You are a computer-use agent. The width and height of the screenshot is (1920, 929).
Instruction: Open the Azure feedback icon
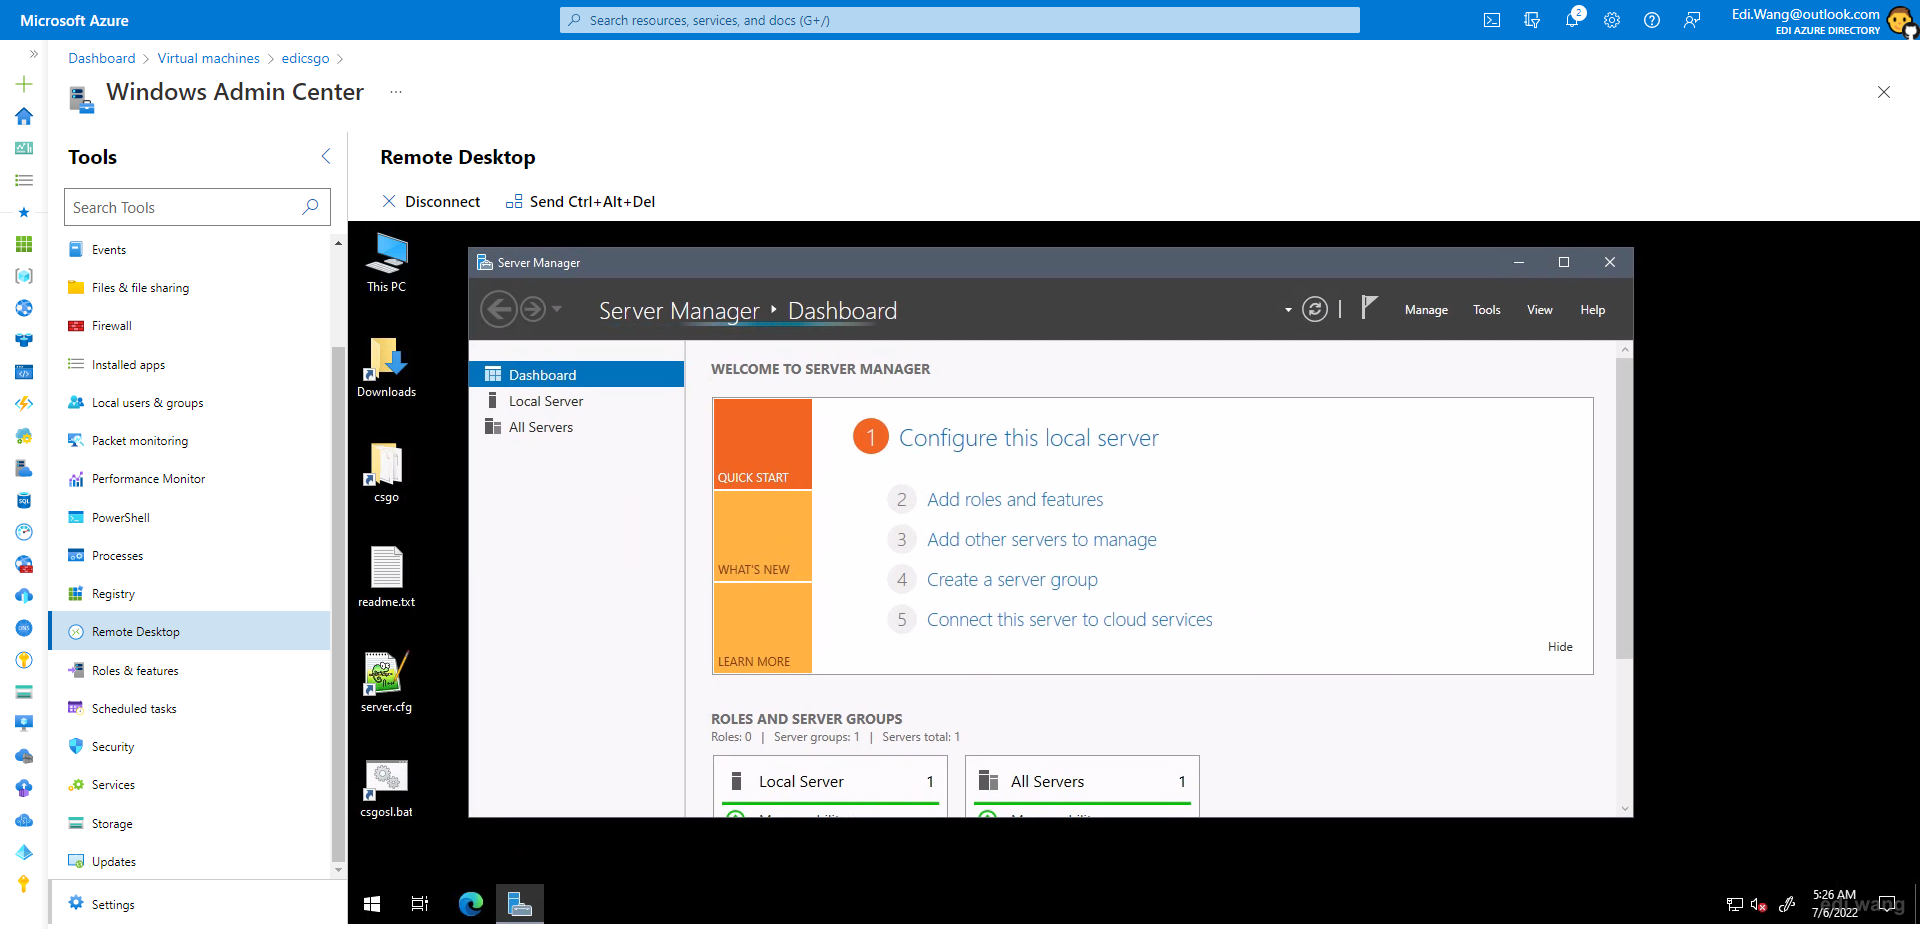[1692, 20]
